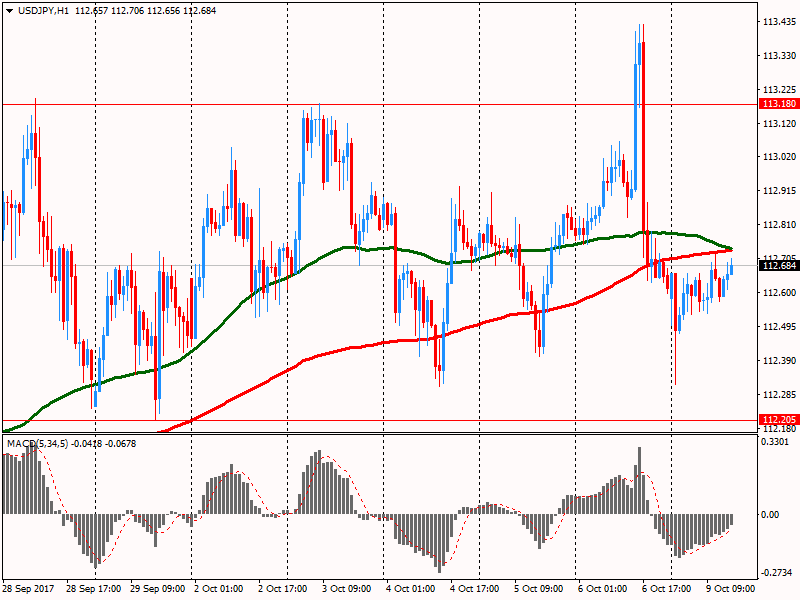This screenshot has height=600, width=800.
Task: Select the 6 Oct 17:00 time label
Action: 666,589
